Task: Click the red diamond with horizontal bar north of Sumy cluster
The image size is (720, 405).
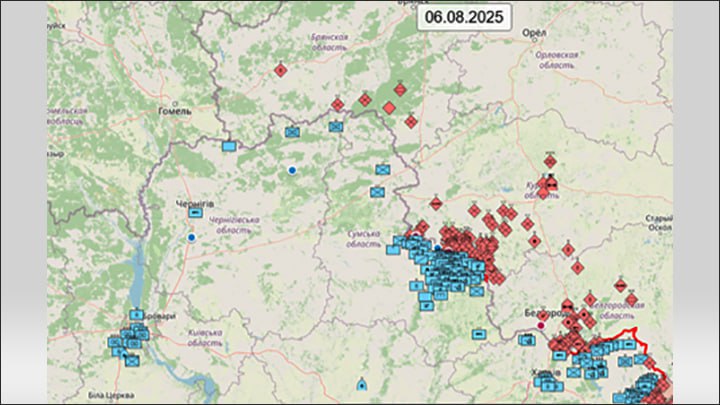Action: [x=436, y=203]
